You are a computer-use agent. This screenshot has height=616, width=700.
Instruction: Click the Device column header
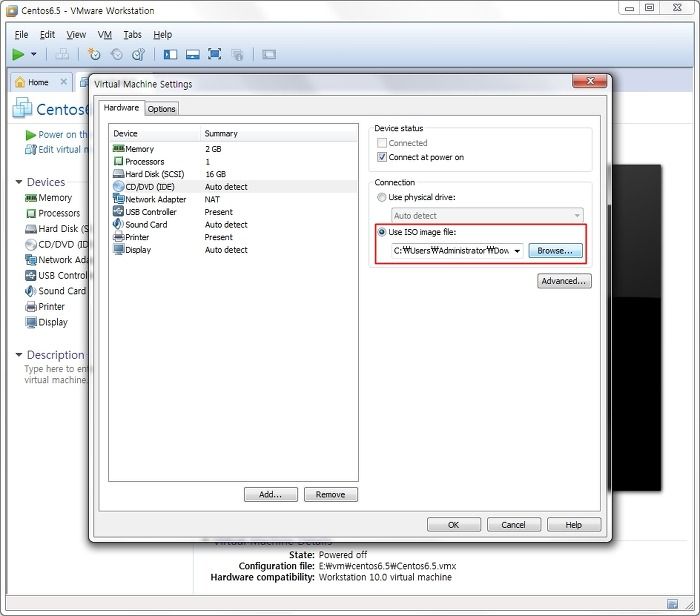155,133
